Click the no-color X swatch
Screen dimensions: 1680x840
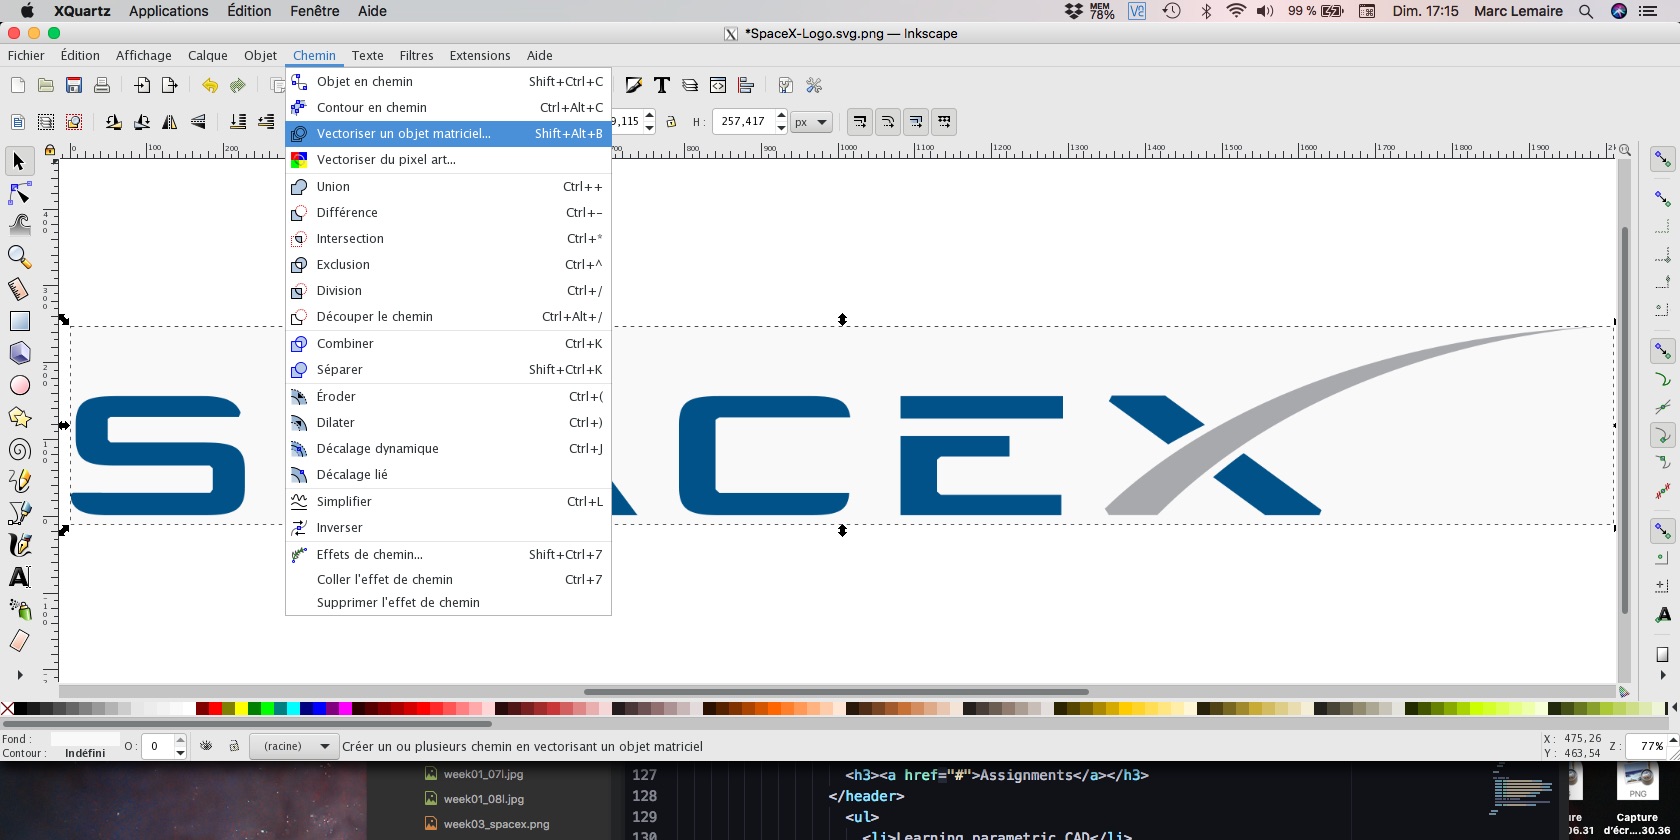pyautogui.click(x=7, y=709)
